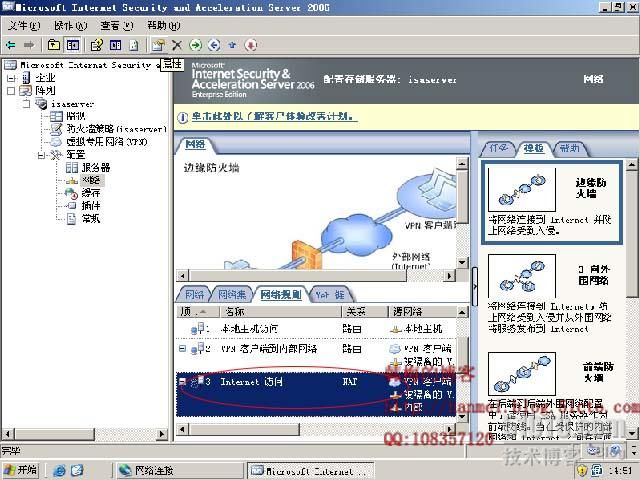Collapse the VPN 客户端到内部网络 rule row
Screen dimensions: 640x480
pos(182,349)
